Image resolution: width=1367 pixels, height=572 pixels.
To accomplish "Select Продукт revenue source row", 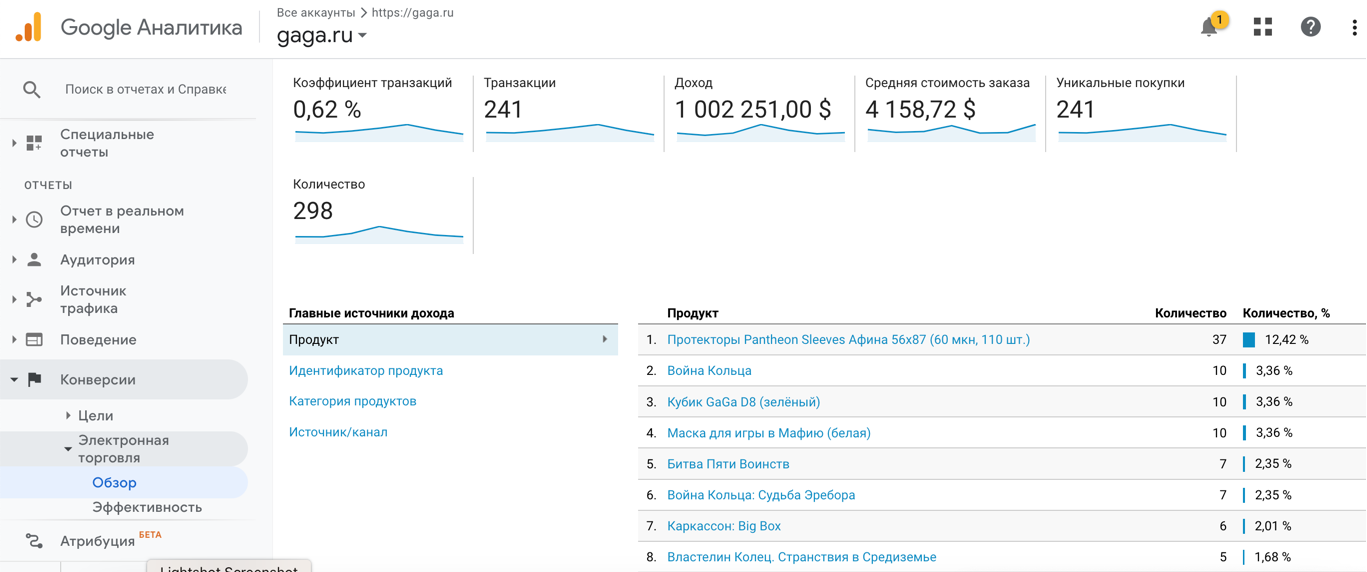I will 450,340.
